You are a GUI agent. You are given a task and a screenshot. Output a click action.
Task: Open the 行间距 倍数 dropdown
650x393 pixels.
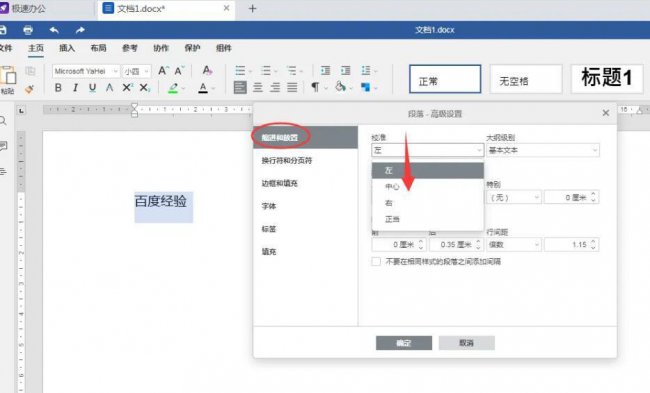pos(514,245)
